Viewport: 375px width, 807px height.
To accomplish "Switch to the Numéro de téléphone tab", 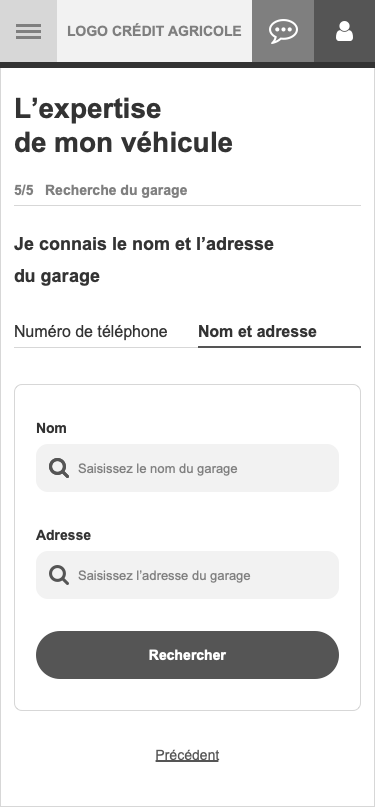I will (91, 331).
